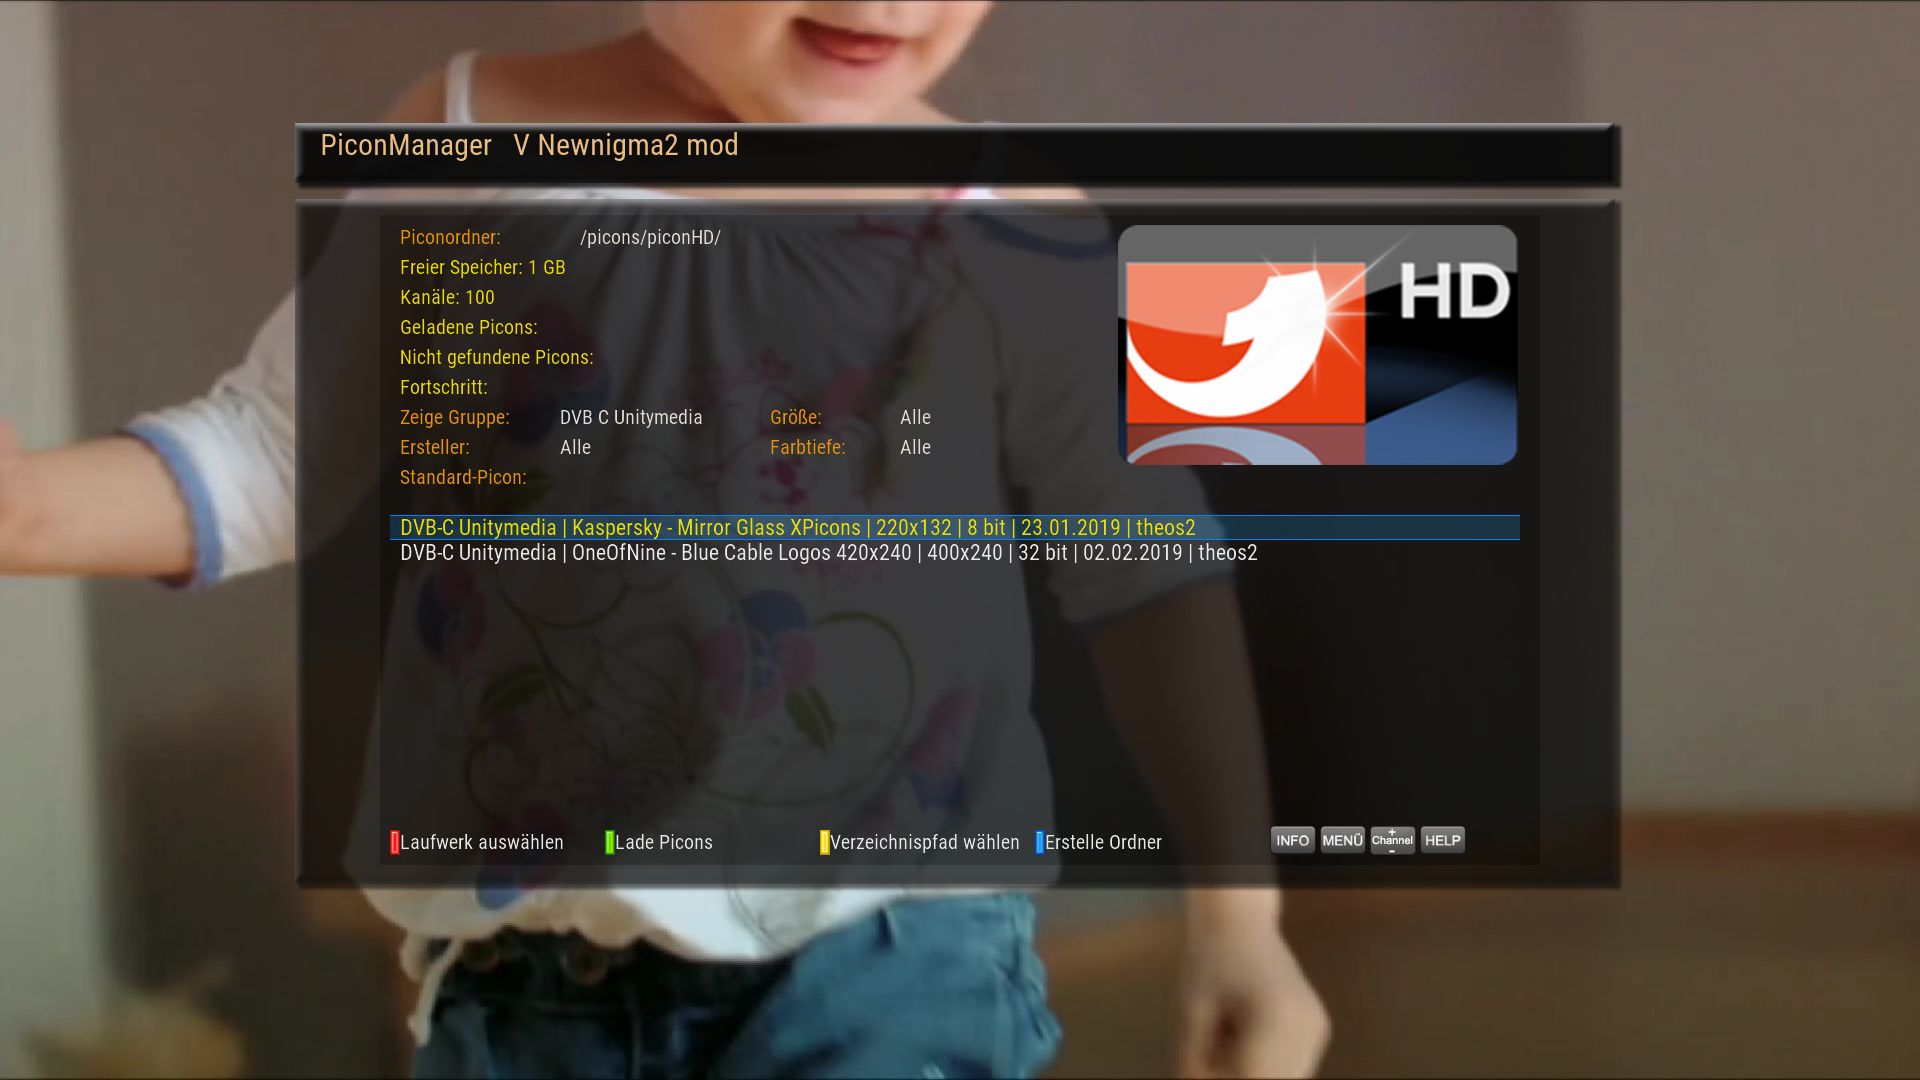Select the OneOfNine Blue Cable Logos entry
Image resolution: width=1920 pixels, height=1080 pixels.
[x=828, y=553]
